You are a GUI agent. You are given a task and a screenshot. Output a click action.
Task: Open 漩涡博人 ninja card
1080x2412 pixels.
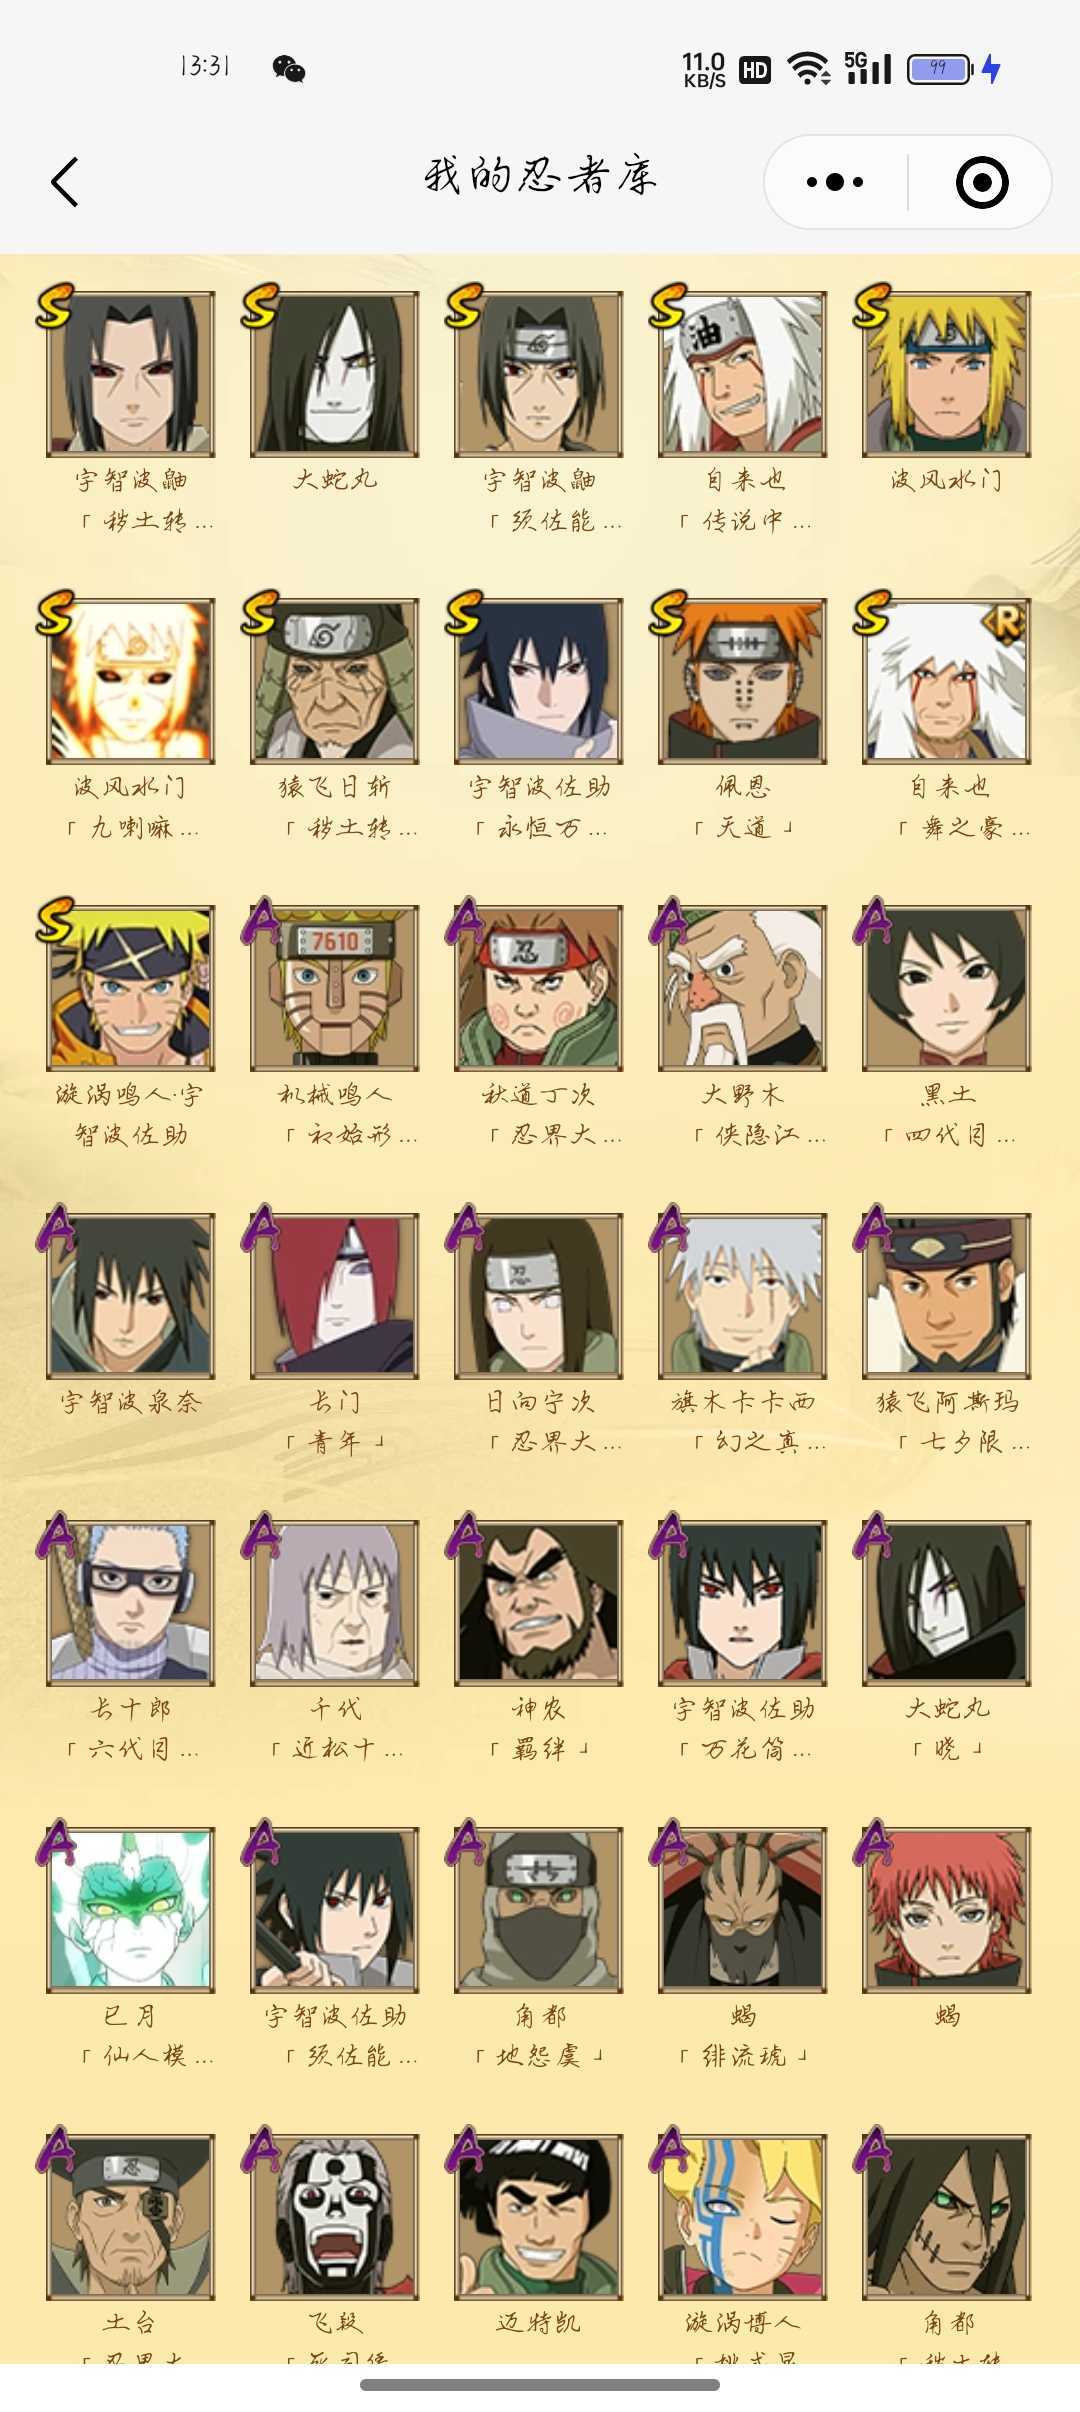pyautogui.click(x=742, y=2216)
